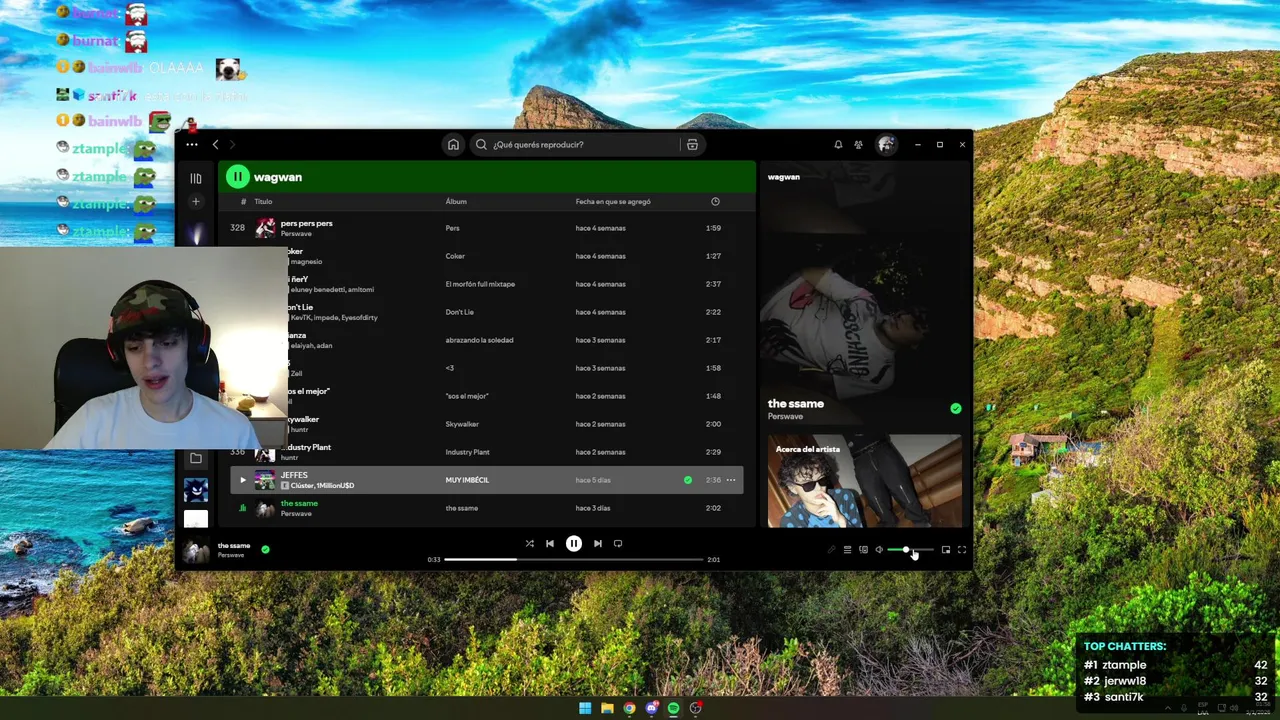
Task: Open the Acerca del artista card
Action: click(x=865, y=481)
